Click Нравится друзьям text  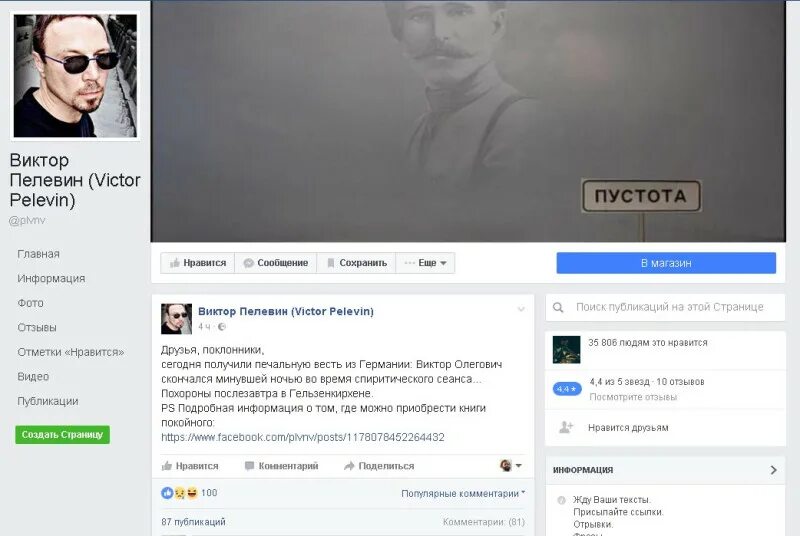(628, 428)
